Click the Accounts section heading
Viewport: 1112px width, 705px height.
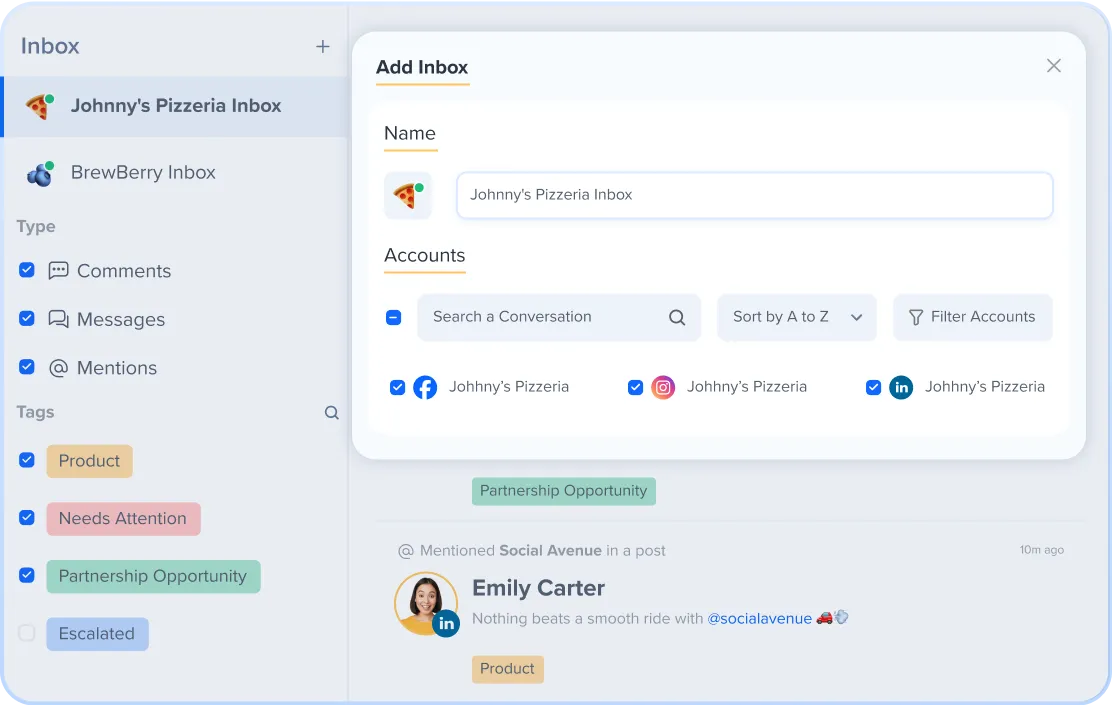pyautogui.click(x=424, y=255)
